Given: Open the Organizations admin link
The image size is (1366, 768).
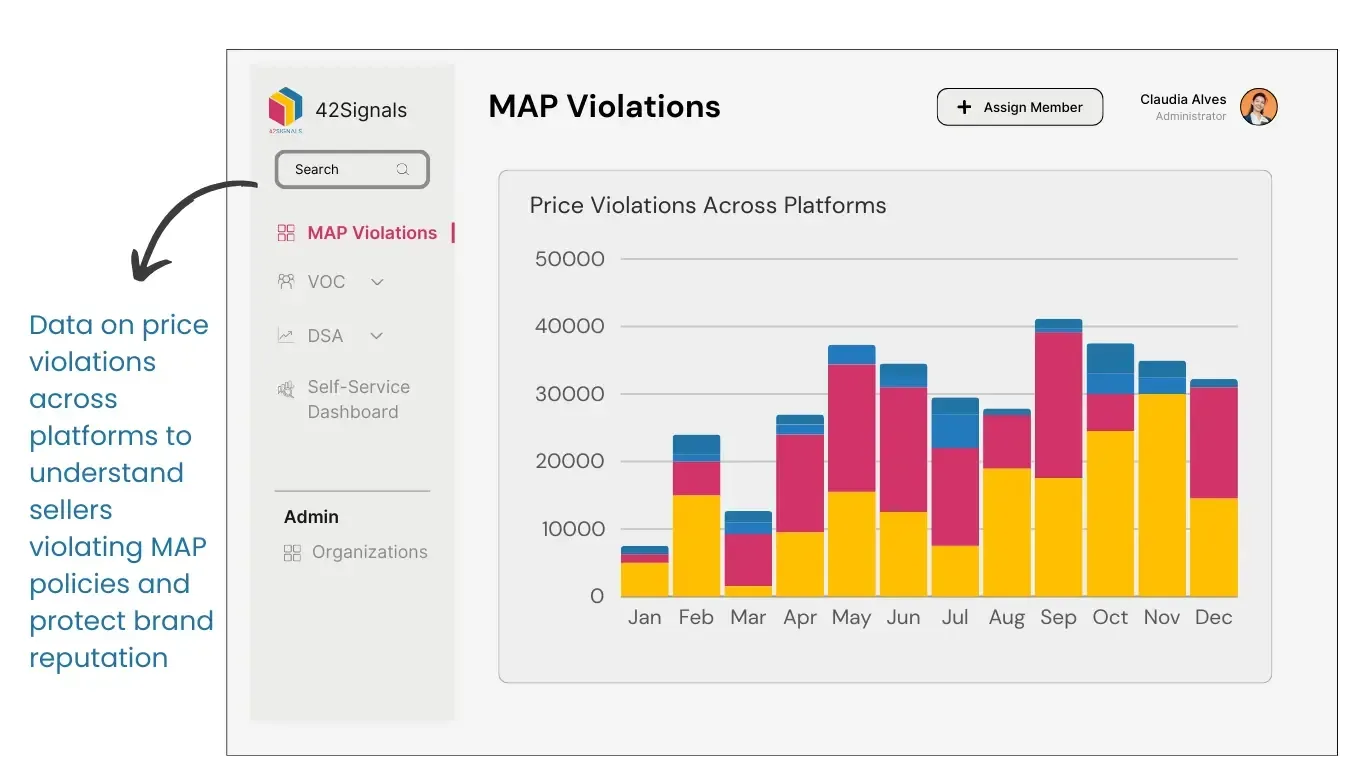Looking at the screenshot, I should point(369,551).
